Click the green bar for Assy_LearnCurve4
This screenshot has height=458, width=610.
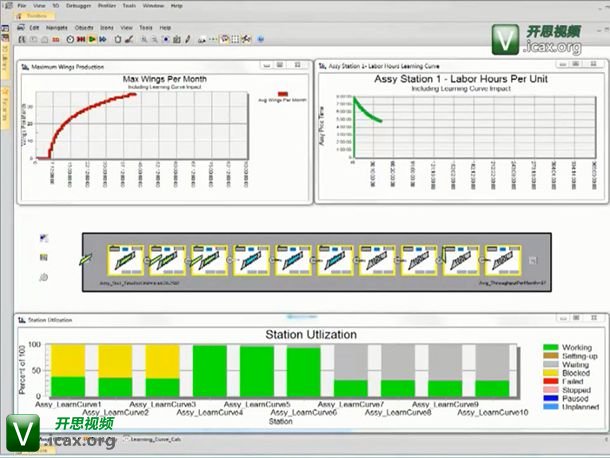coord(210,371)
